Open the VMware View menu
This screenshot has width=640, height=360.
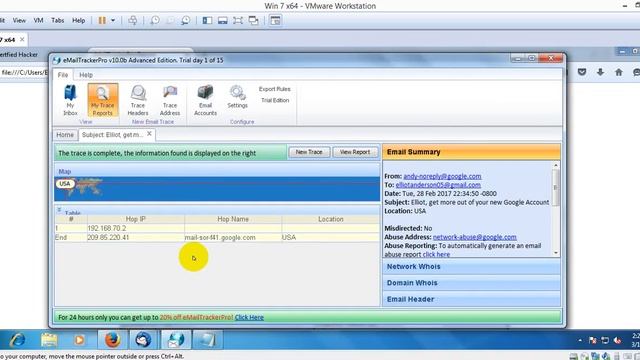coord(19,20)
